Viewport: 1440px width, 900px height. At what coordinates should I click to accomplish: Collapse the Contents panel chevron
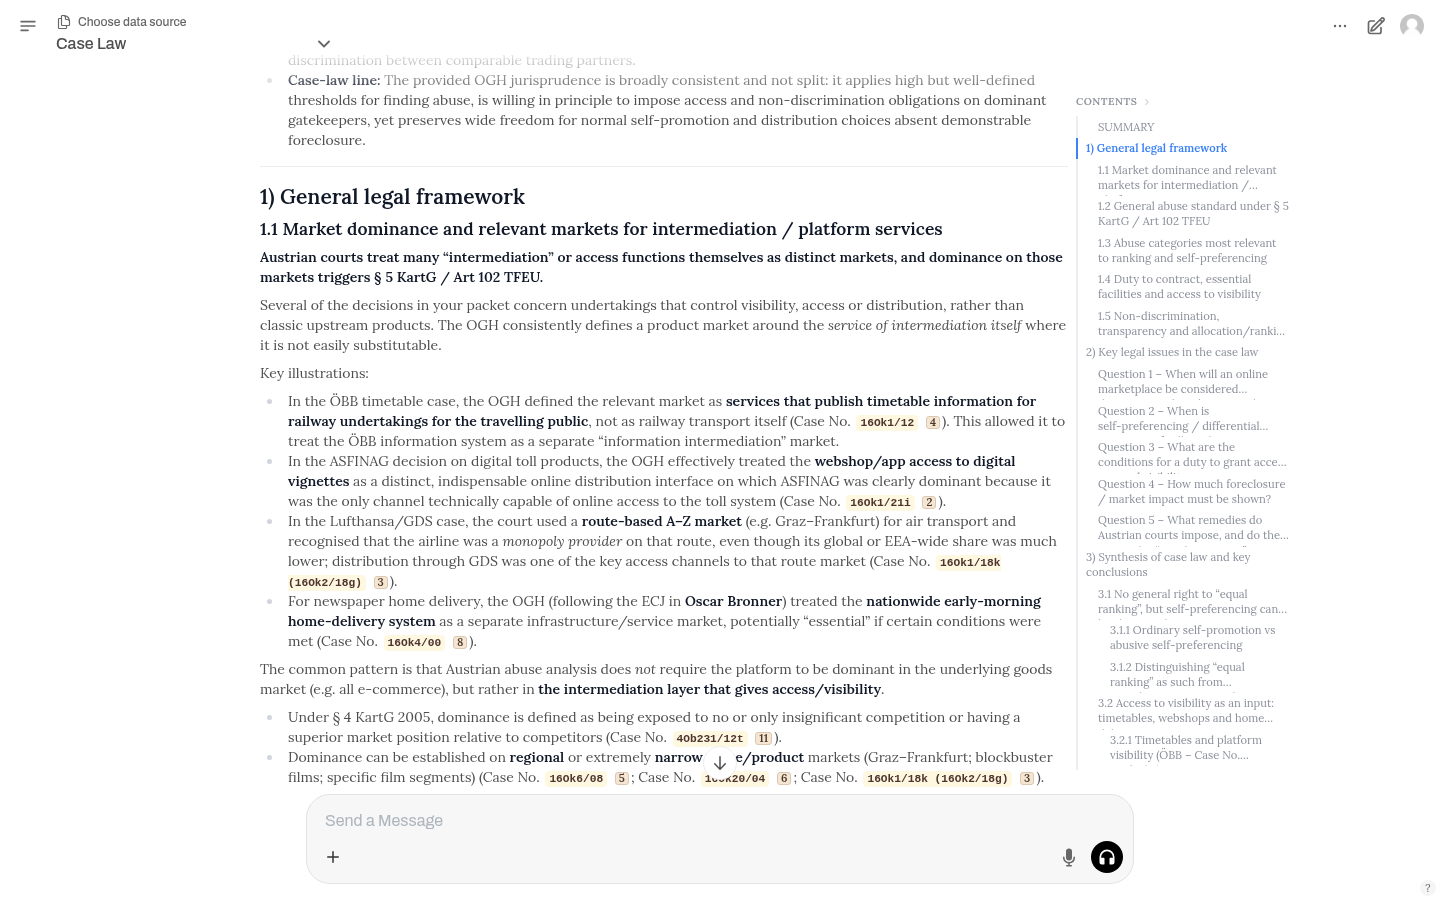[x=1147, y=102]
